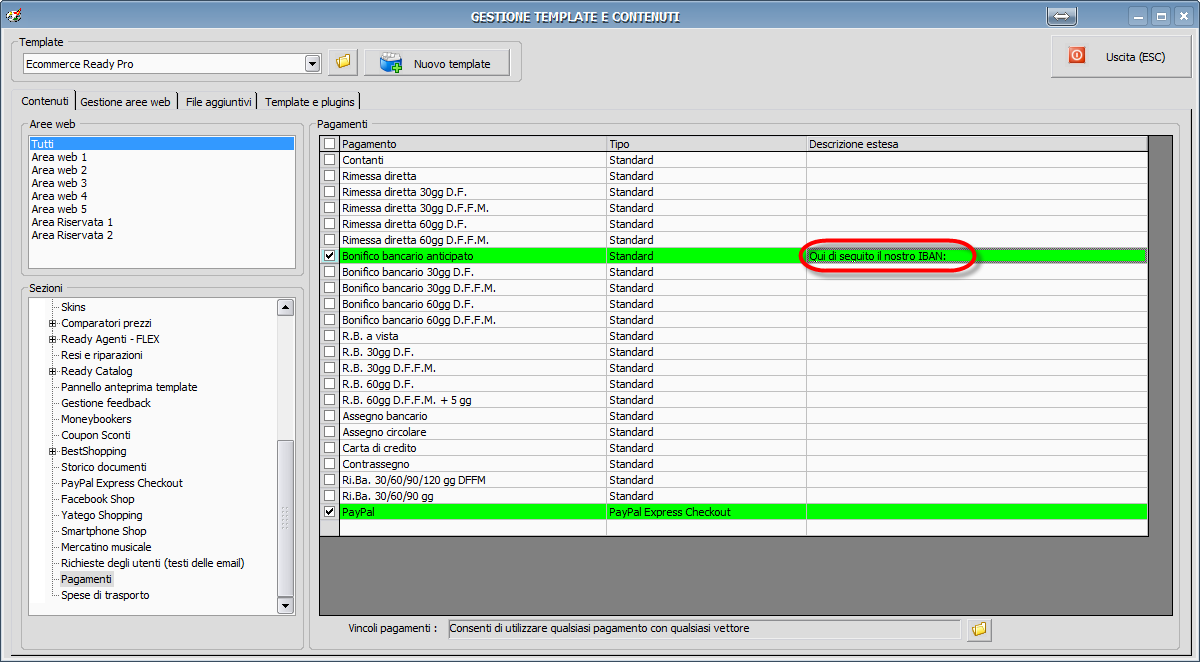Select the Yatego Shopping section
This screenshot has width=1200, height=662.
coord(102,515)
